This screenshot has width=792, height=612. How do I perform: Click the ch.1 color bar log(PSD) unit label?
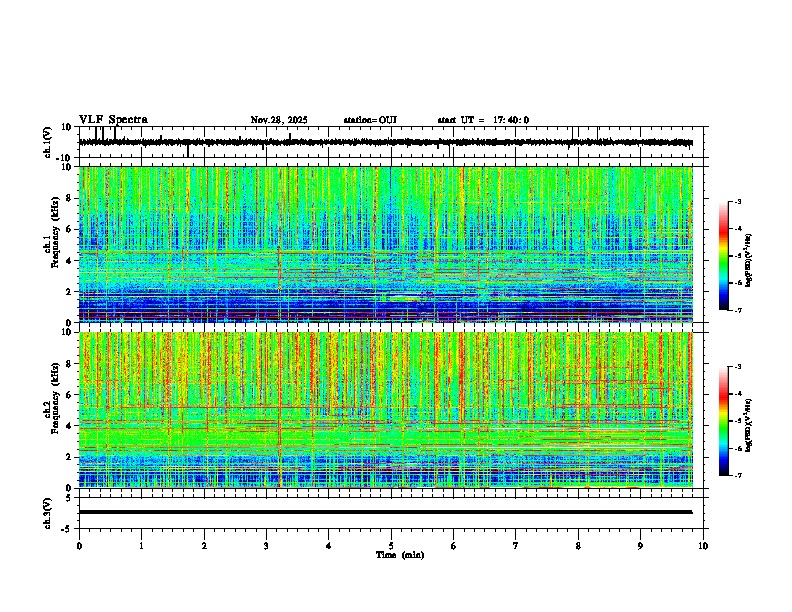point(748,261)
